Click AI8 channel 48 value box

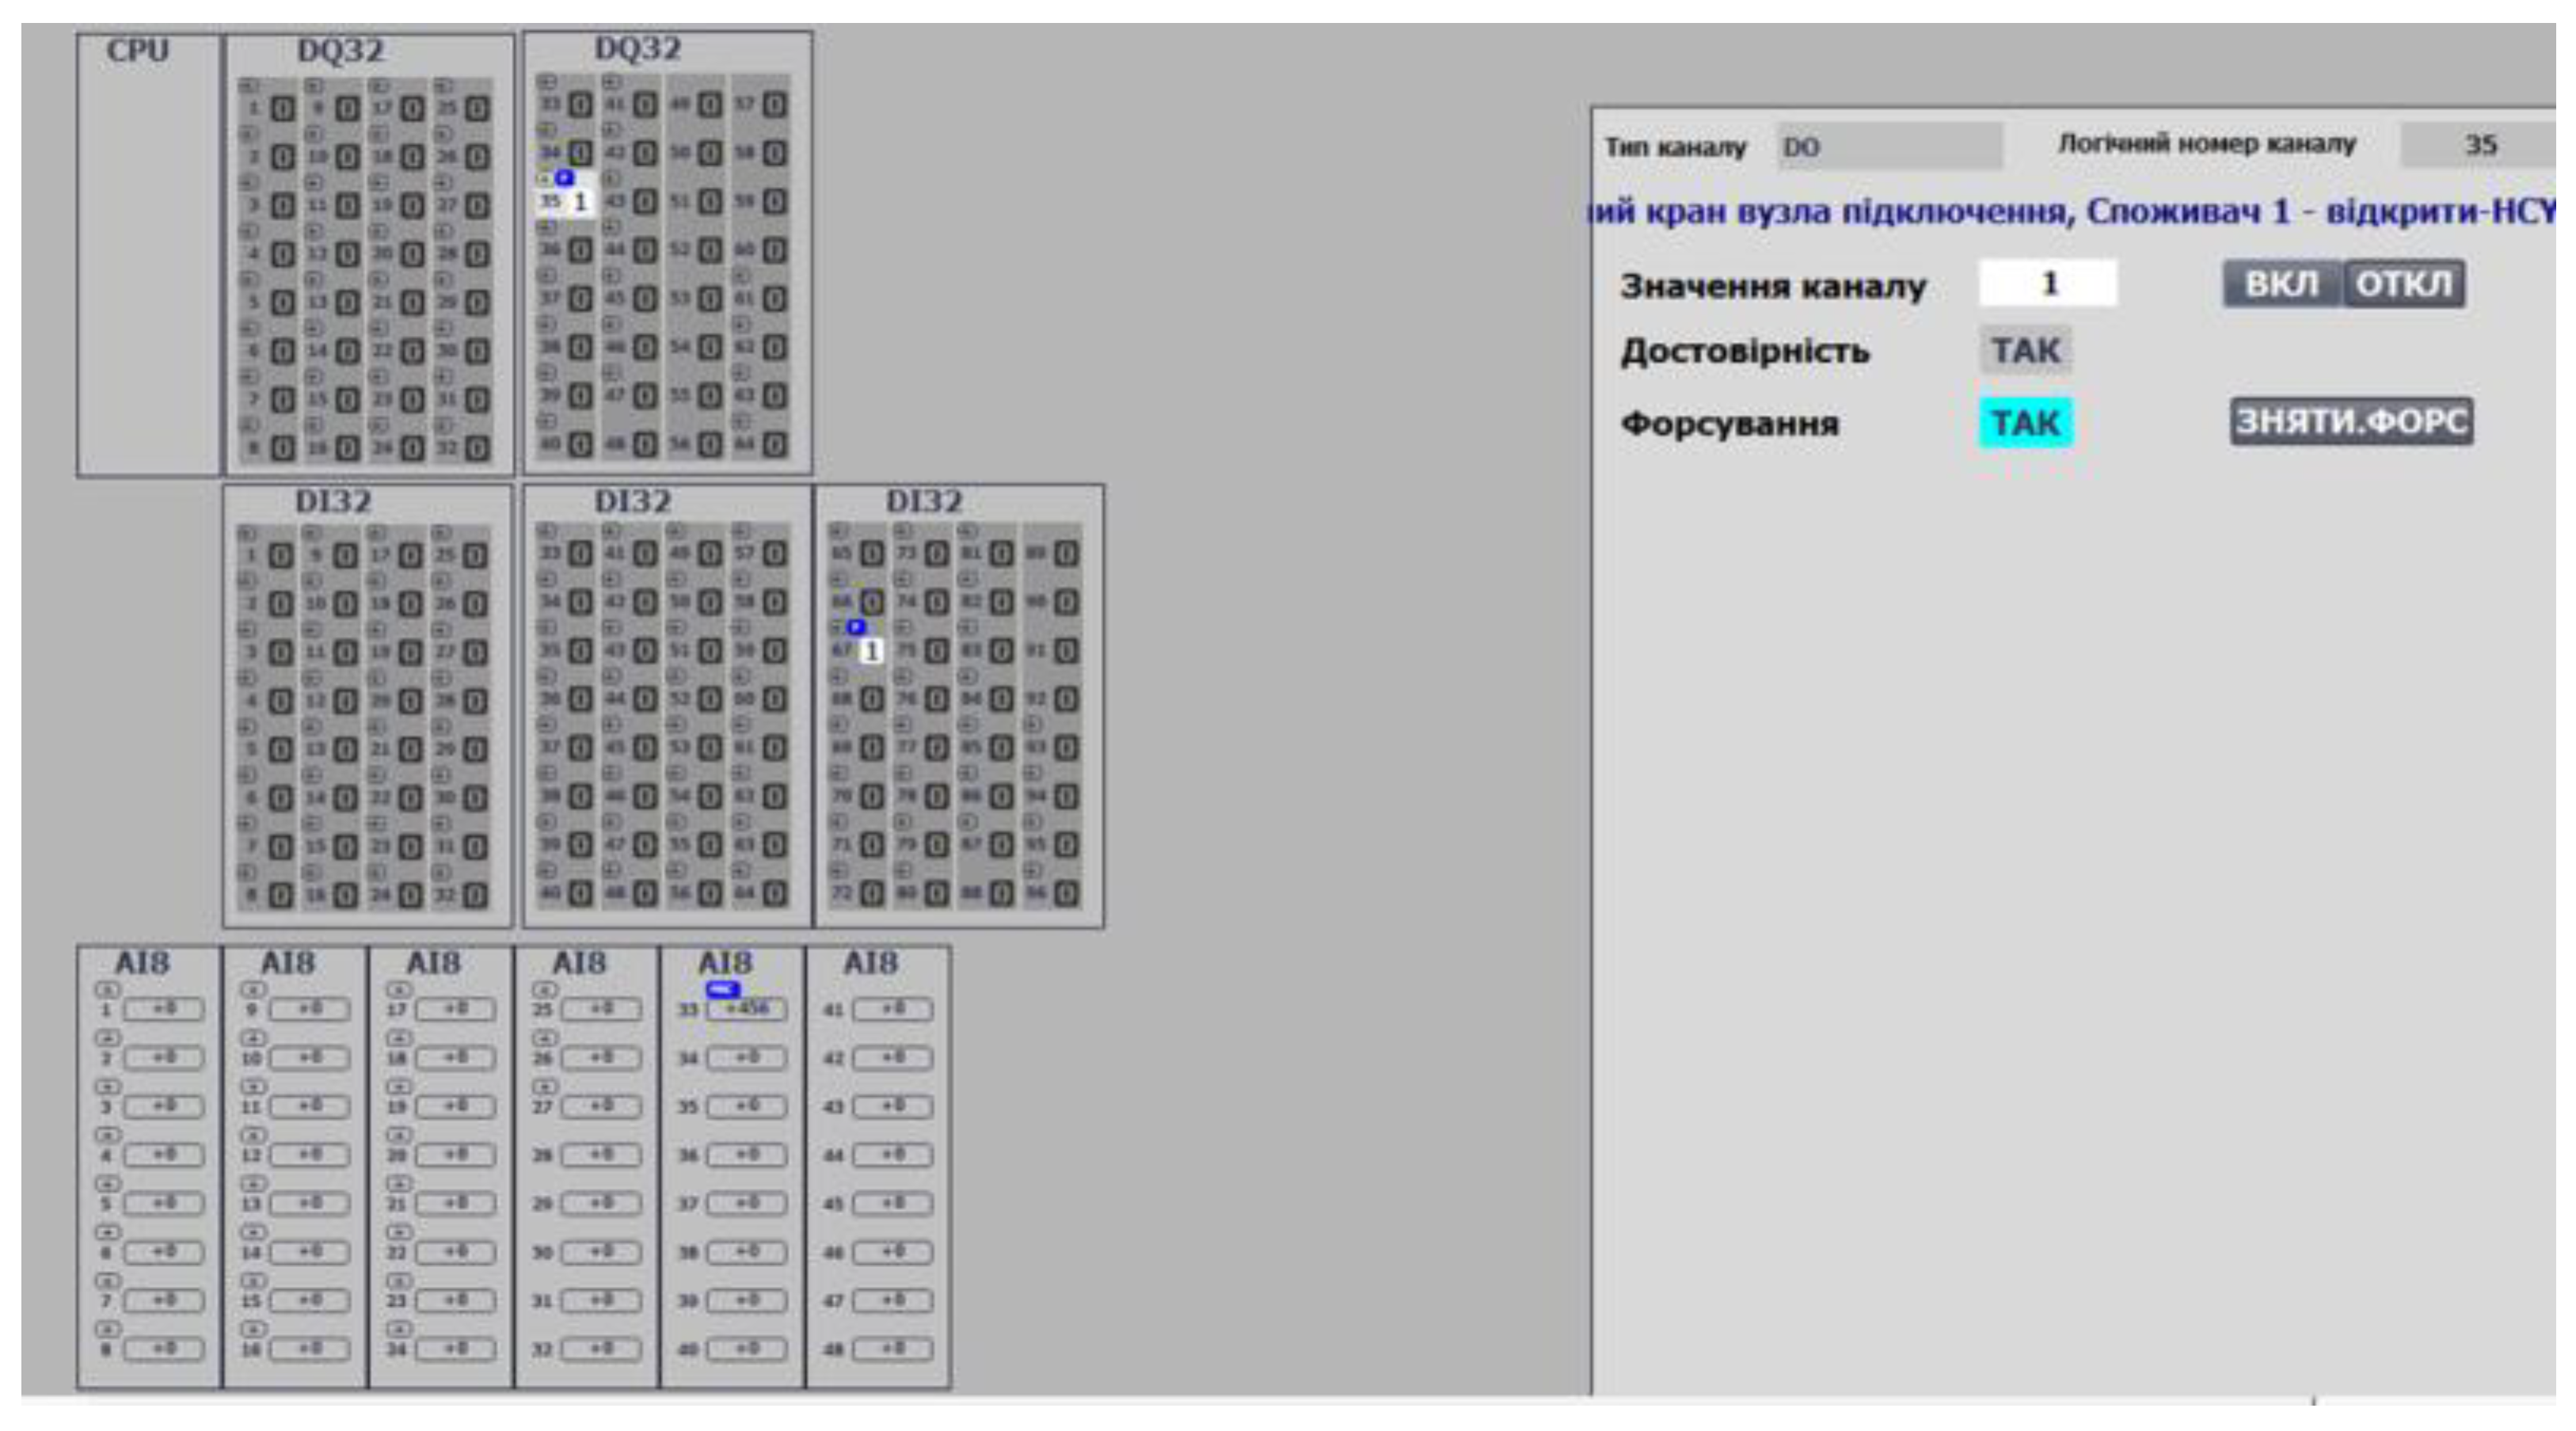892,1349
